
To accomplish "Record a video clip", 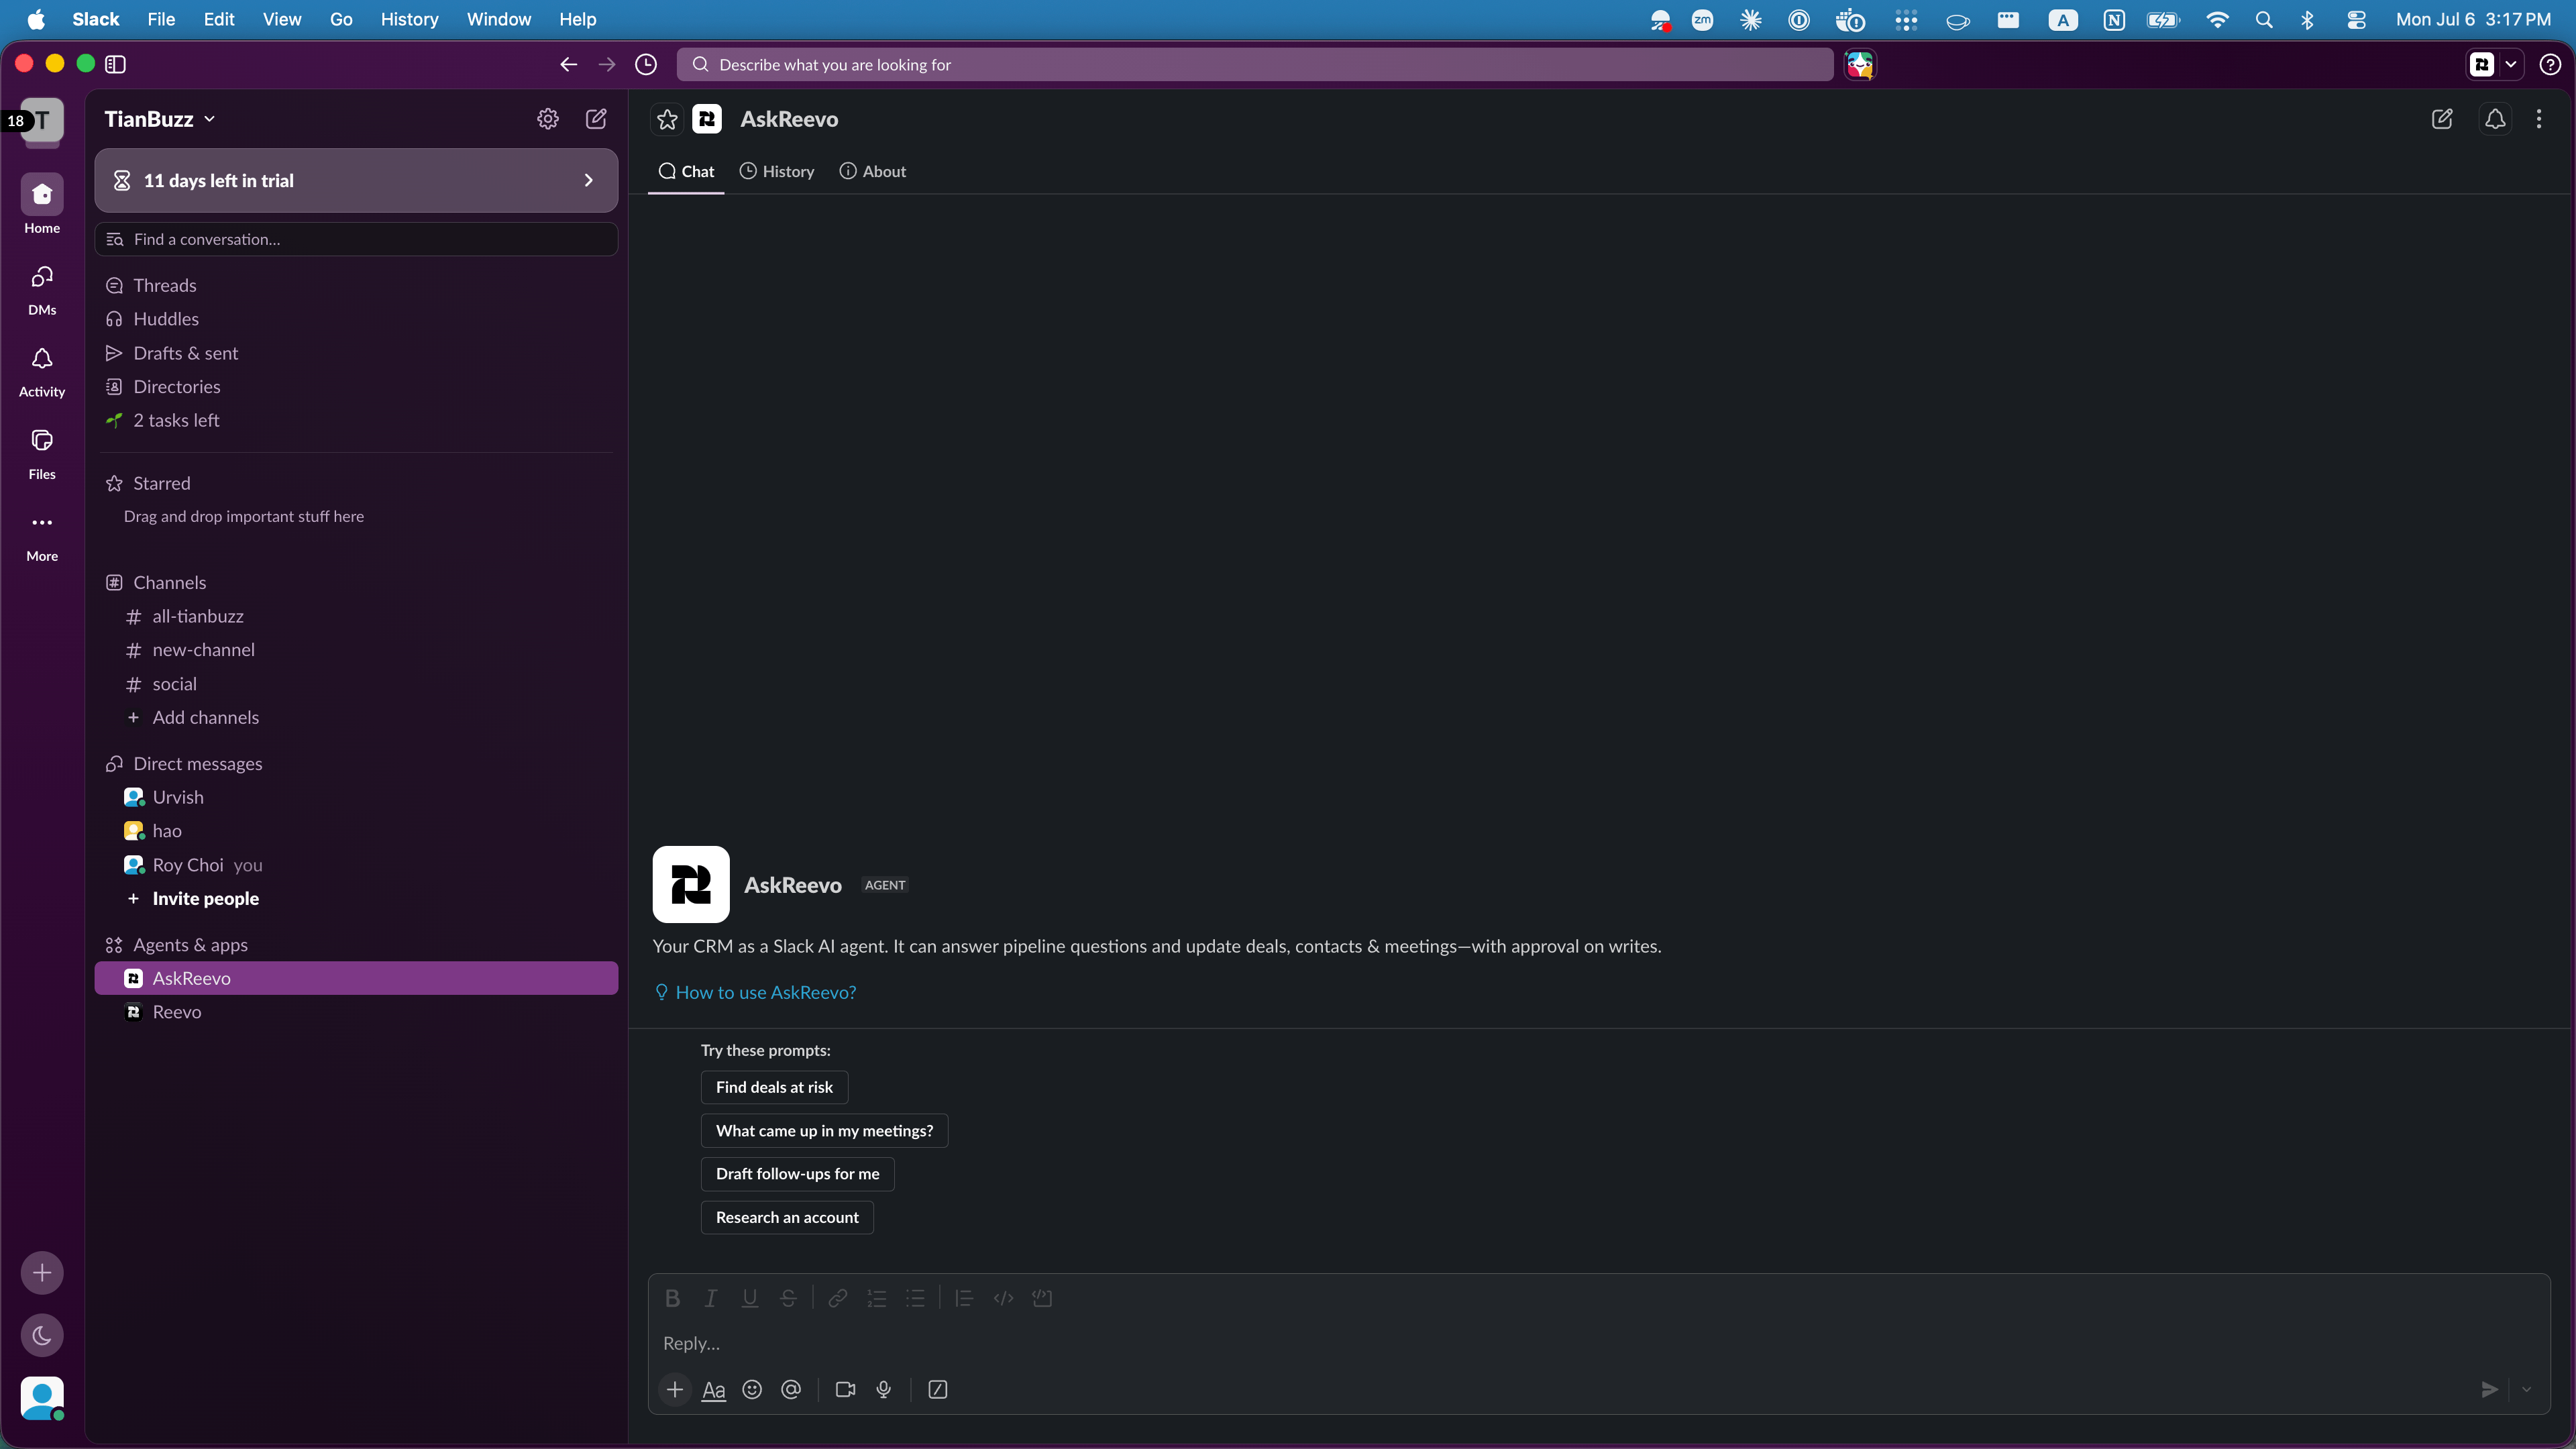I will point(845,1389).
